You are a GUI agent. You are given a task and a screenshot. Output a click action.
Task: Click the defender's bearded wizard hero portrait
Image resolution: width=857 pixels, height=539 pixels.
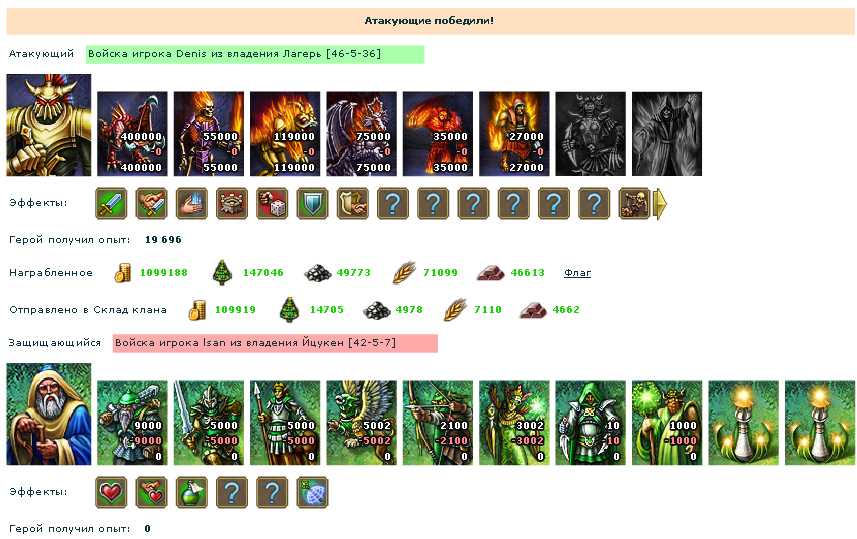(49, 414)
